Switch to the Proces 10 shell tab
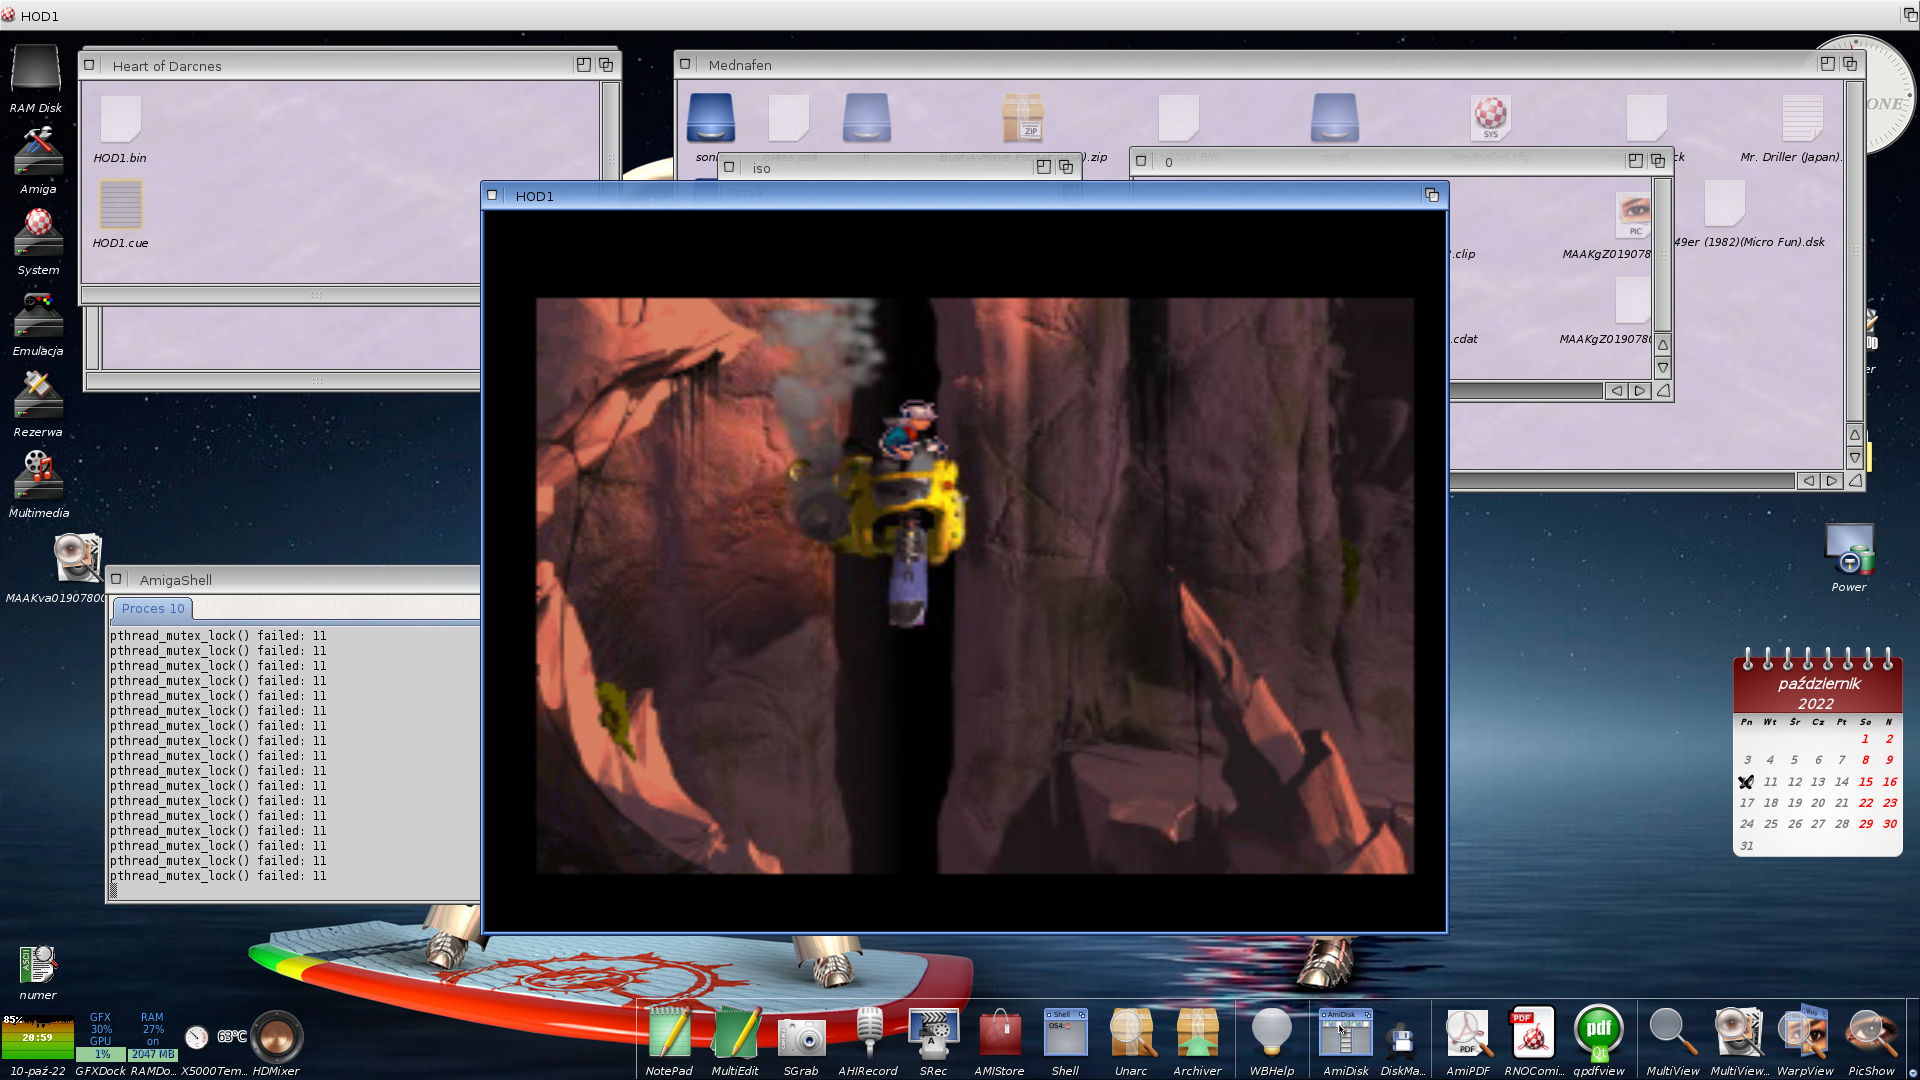1920x1080 pixels. pos(153,608)
